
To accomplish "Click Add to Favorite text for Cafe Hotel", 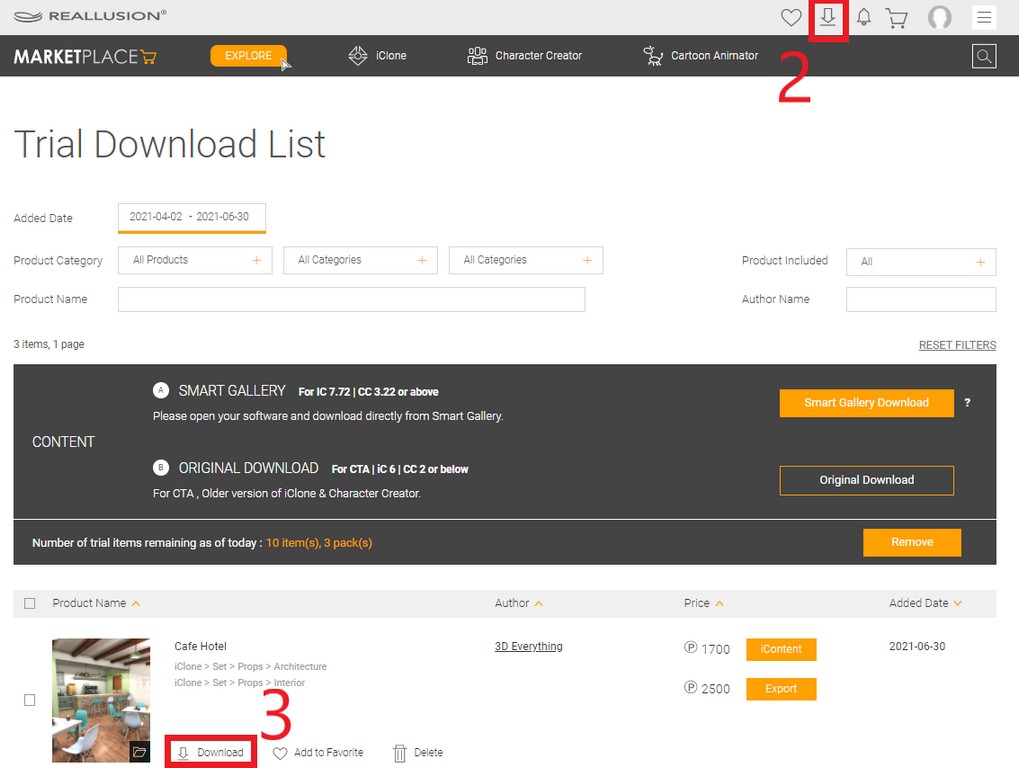I will 329,752.
